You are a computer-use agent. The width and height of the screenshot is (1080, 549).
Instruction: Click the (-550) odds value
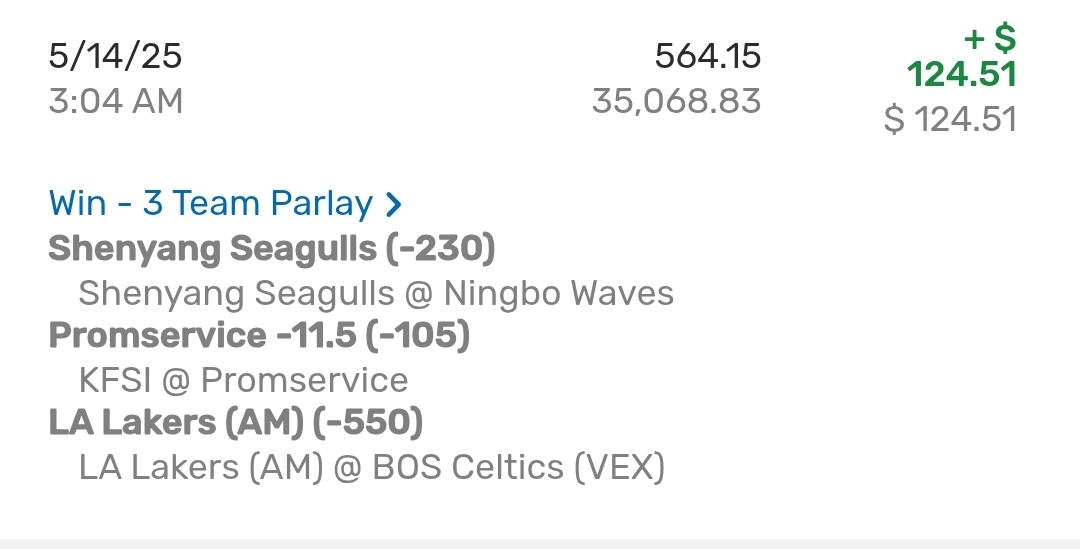368,423
